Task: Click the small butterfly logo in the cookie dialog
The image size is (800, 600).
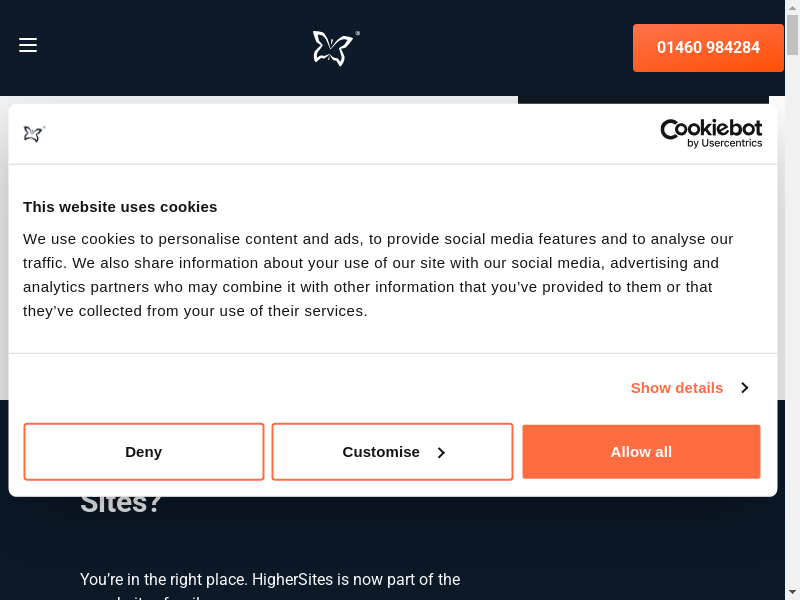Action: pos(34,133)
